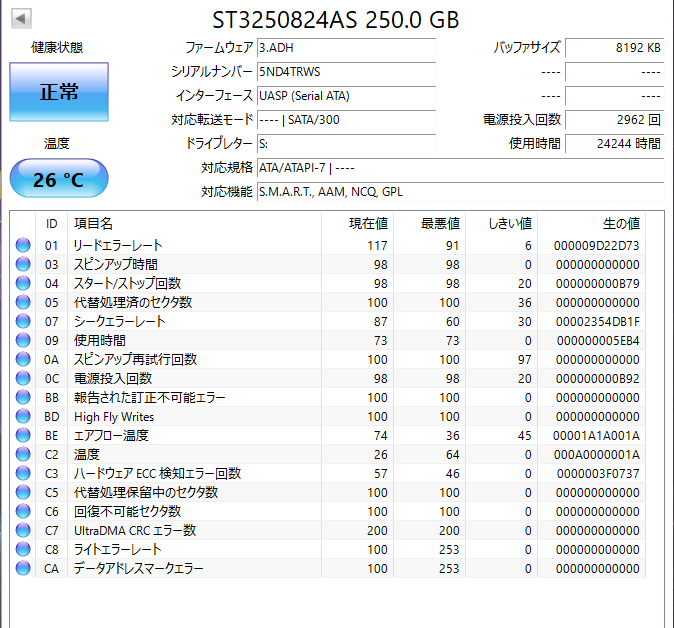Viewport: 674px width, 628px height.
Task: Click raw value 000009D22D73
Action: coord(597,245)
